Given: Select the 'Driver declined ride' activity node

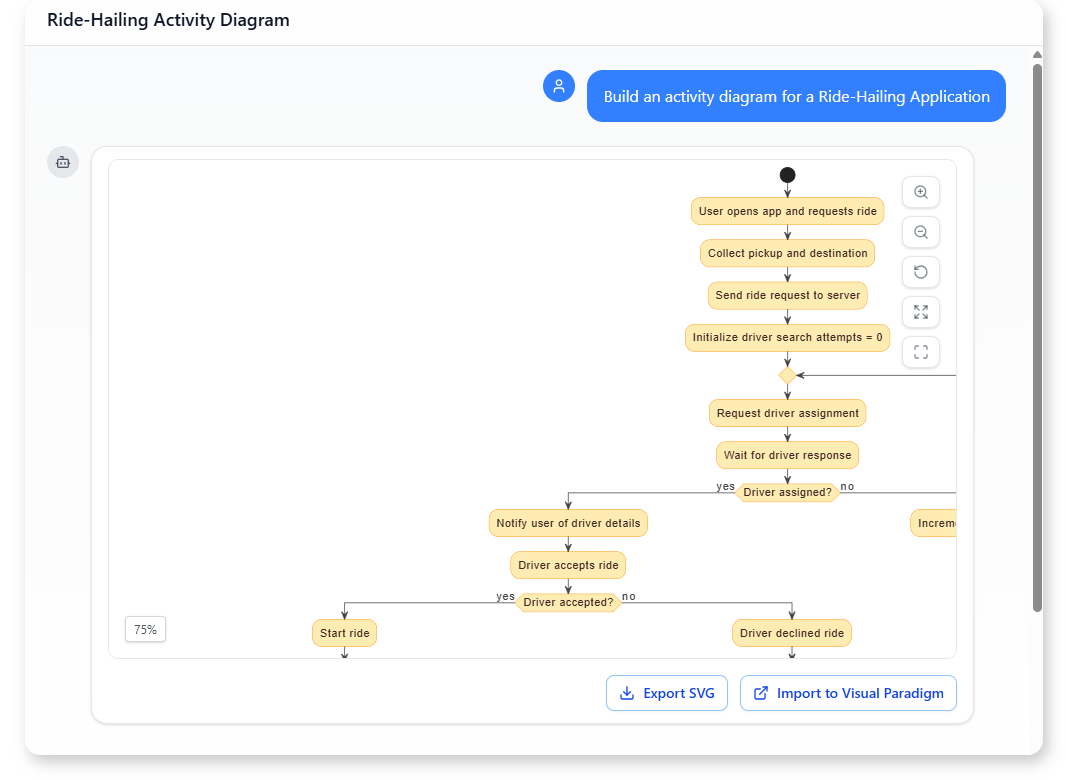Looking at the screenshot, I should pyautogui.click(x=791, y=633).
